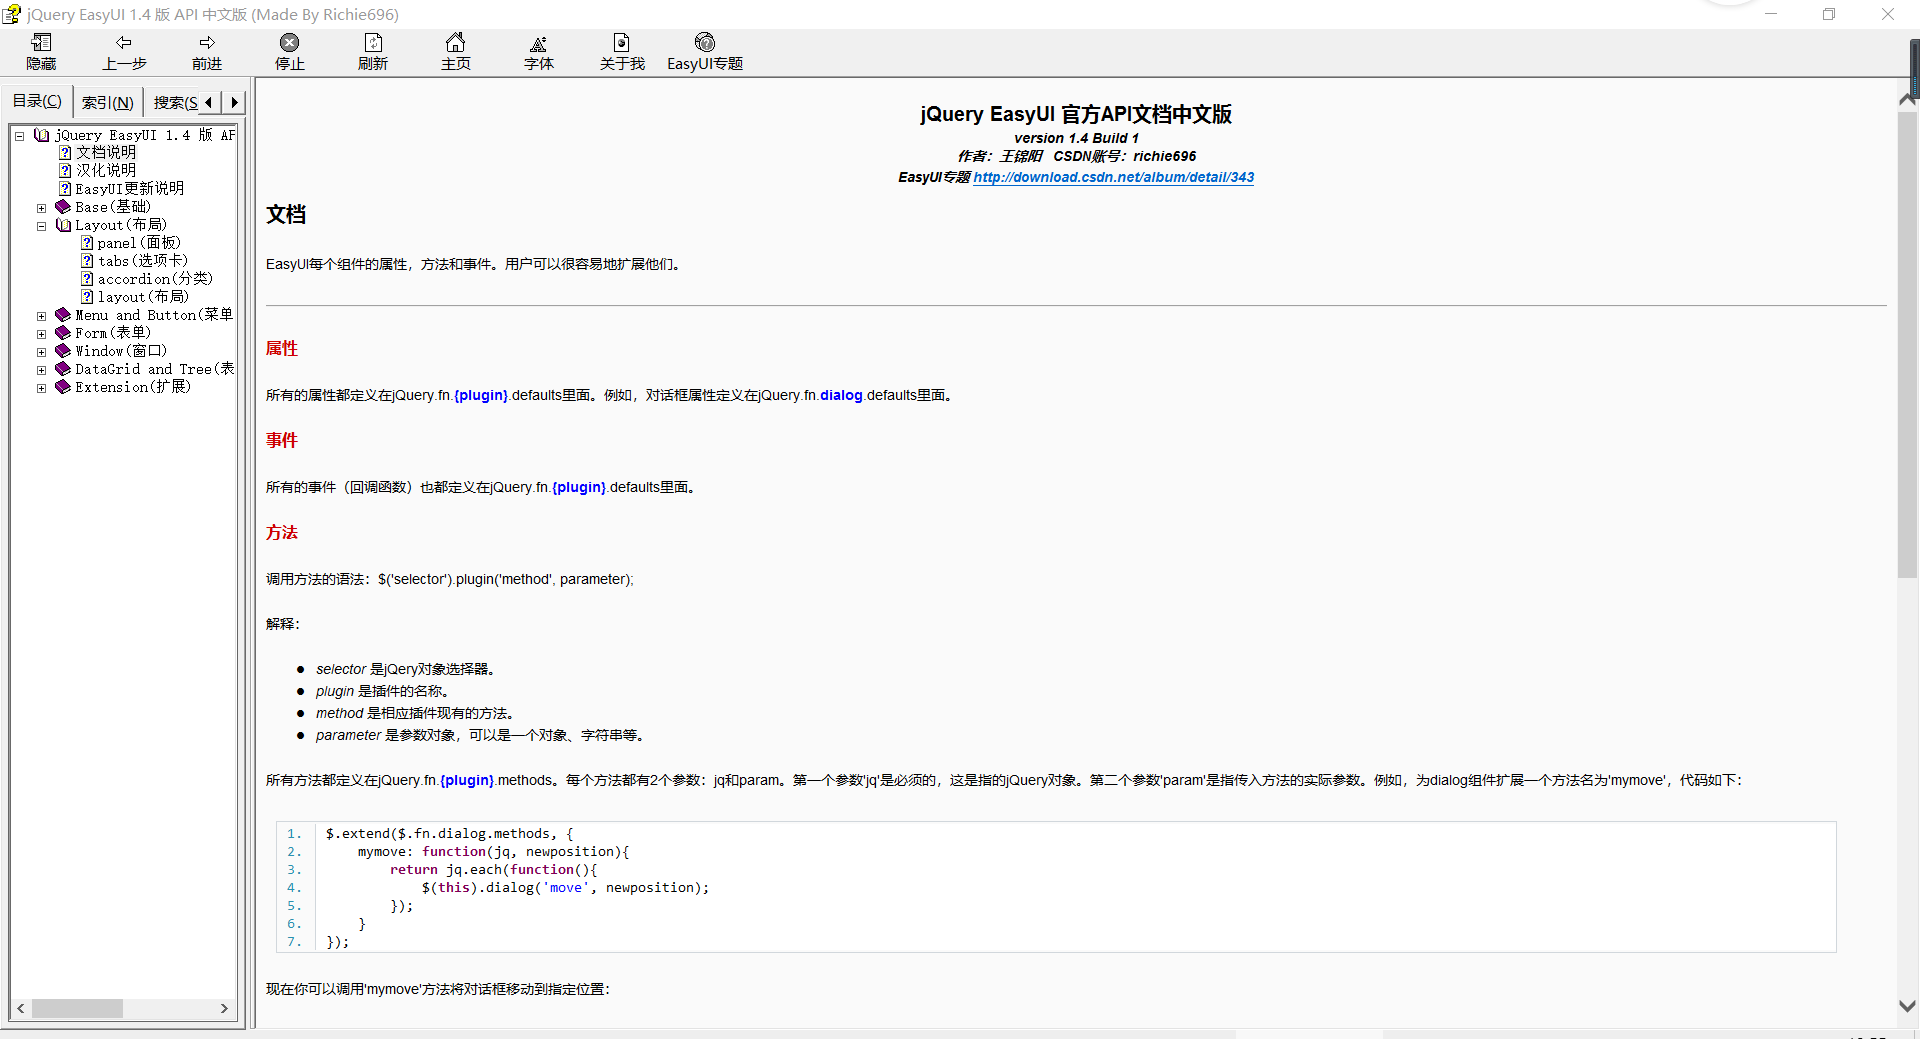The height and width of the screenshot is (1039, 1920).
Task: Select Form(表单) label in the tree
Action: 113,333
